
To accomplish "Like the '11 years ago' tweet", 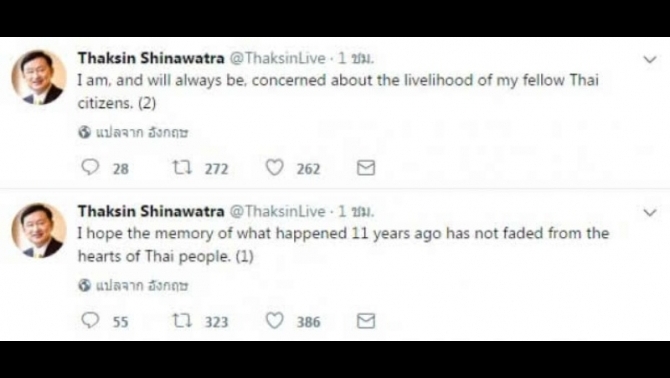I will click(274, 320).
